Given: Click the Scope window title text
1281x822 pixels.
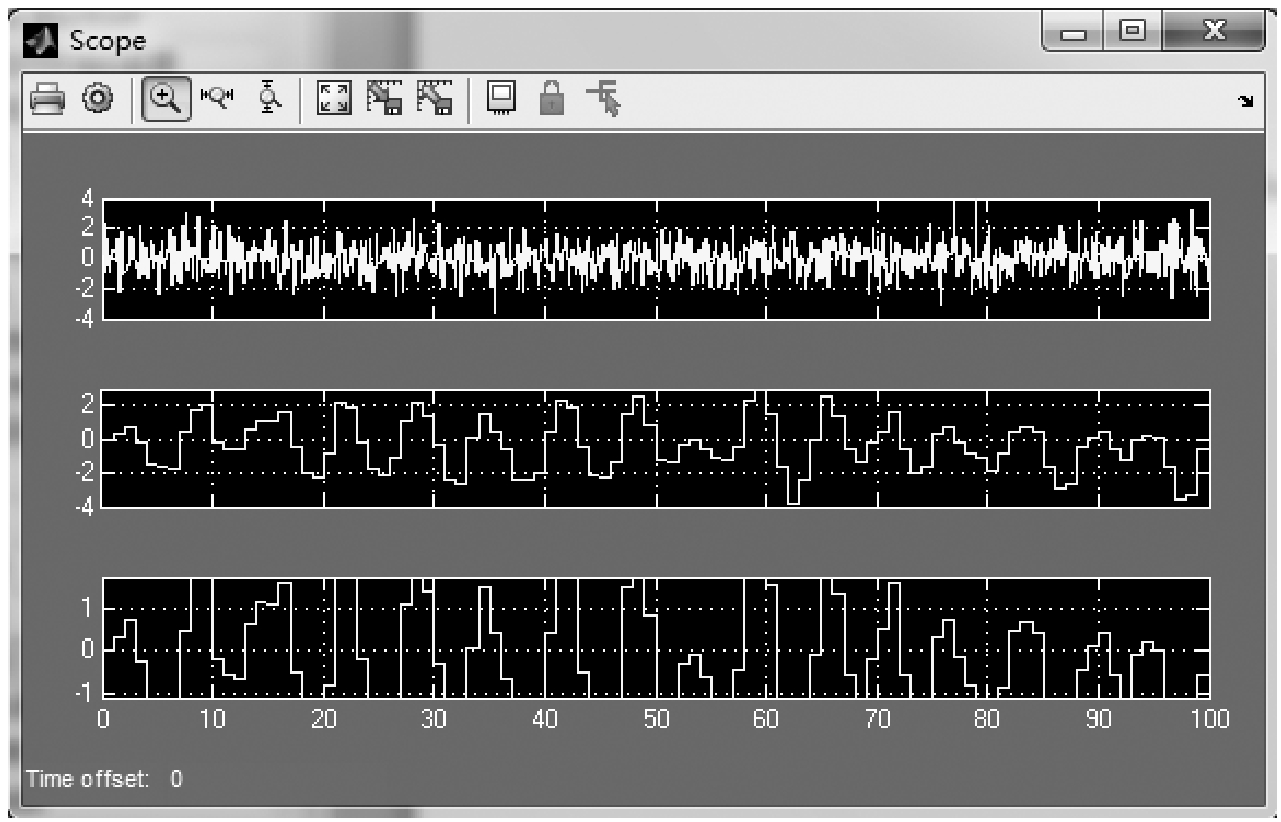Looking at the screenshot, I should point(107,41).
